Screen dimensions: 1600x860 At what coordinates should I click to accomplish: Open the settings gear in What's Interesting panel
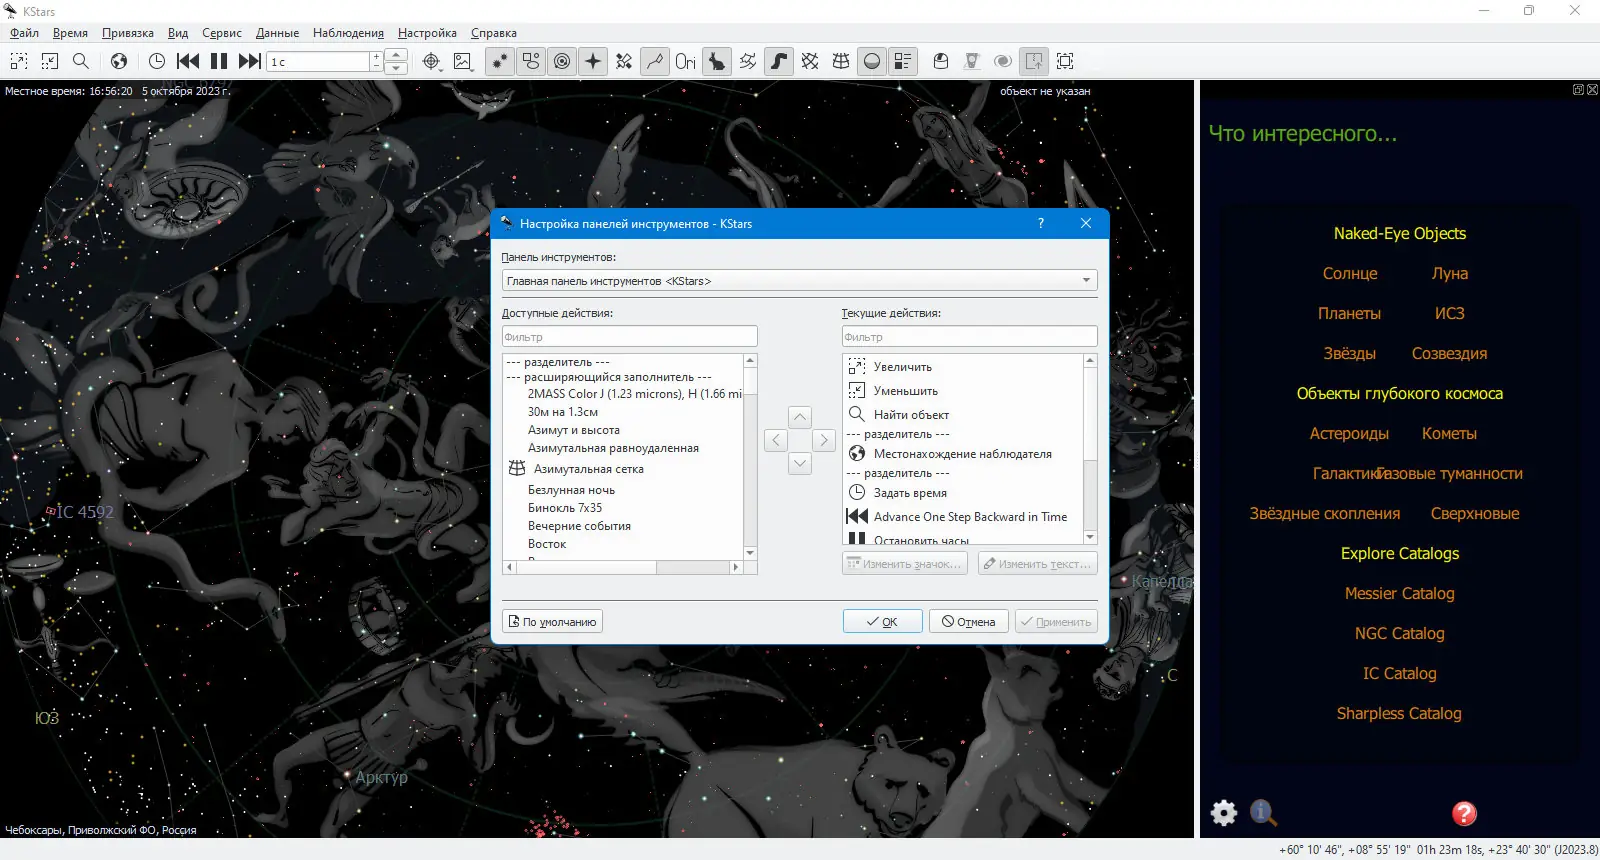1224,813
